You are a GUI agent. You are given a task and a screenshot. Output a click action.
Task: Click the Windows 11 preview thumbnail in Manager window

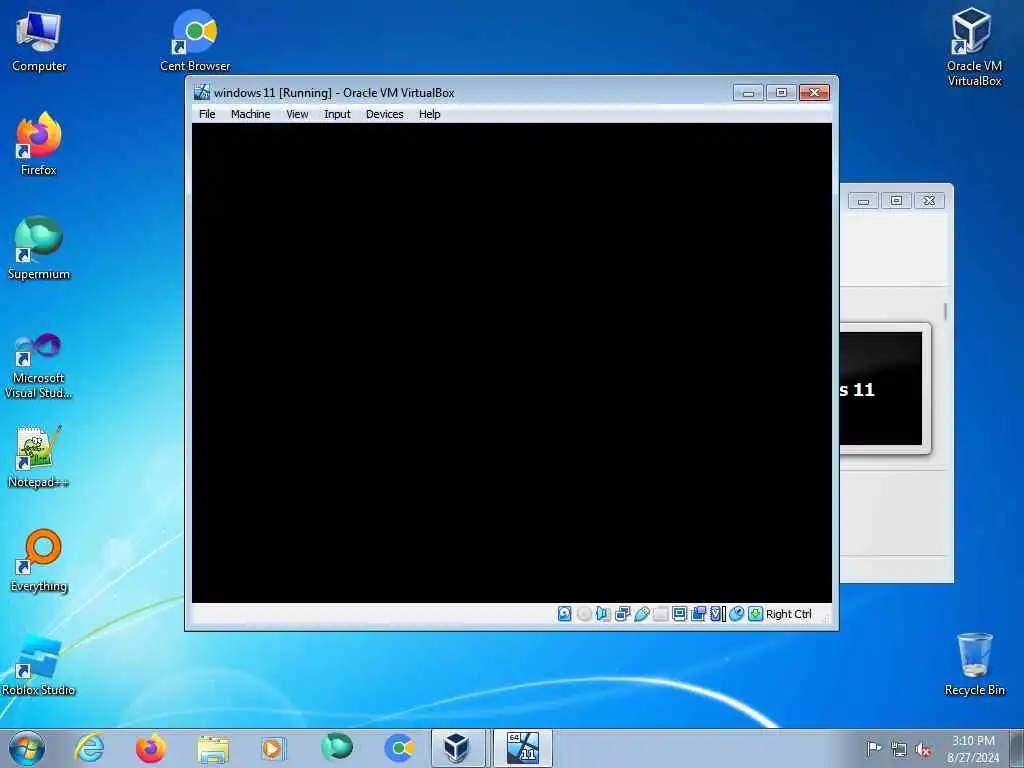(x=881, y=389)
